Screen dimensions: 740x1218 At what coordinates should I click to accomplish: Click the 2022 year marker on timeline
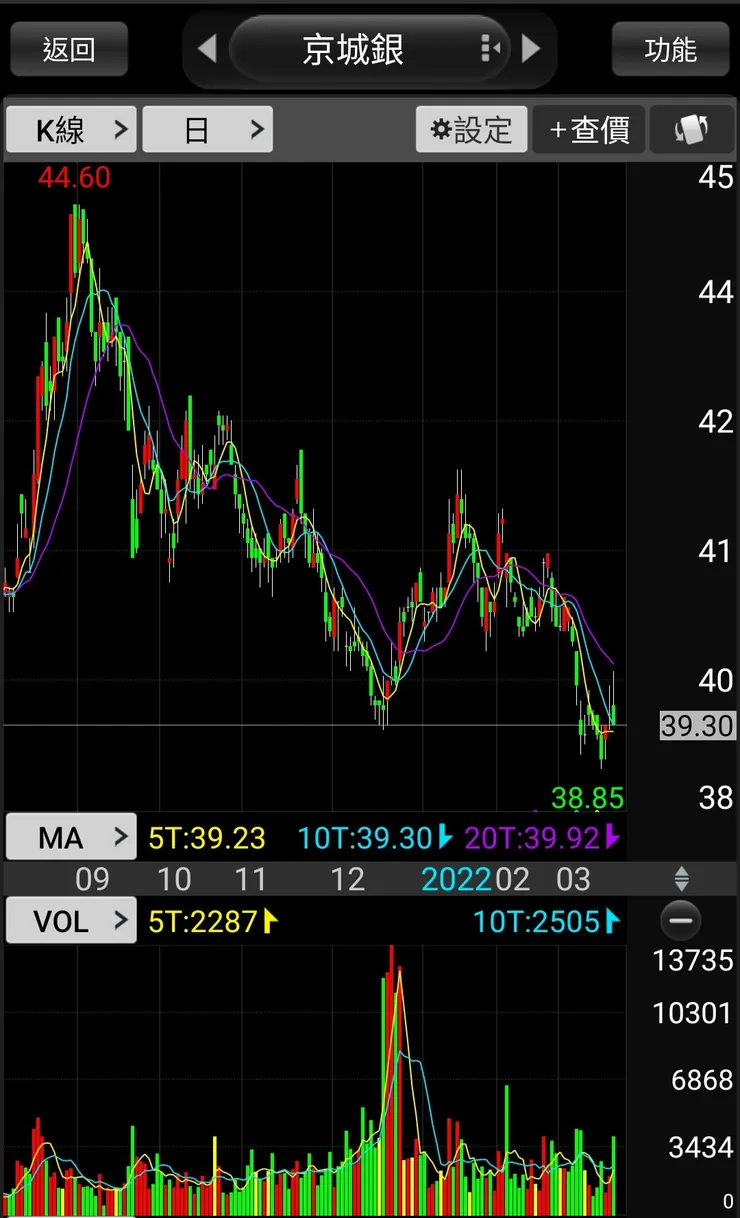(456, 879)
